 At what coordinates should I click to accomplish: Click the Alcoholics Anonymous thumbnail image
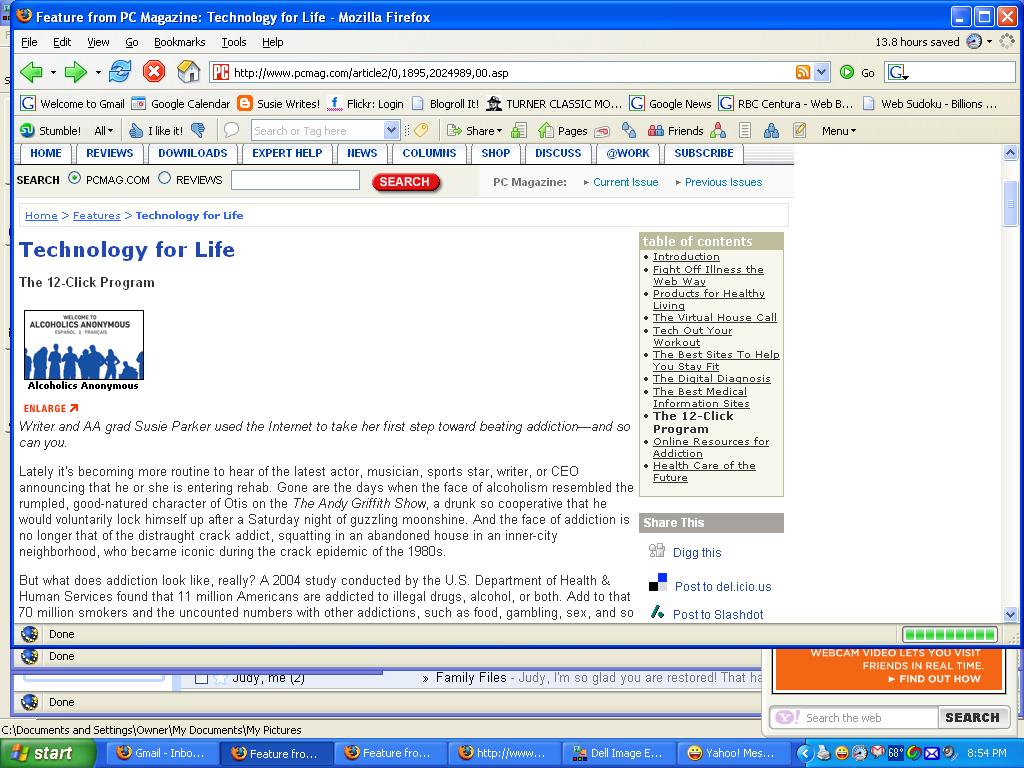coord(84,345)
